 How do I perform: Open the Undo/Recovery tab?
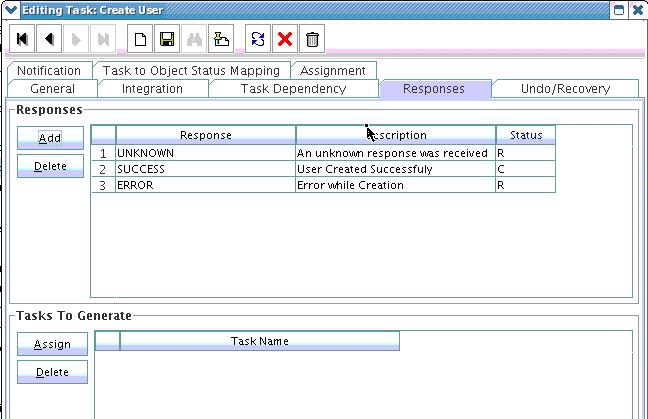[x=565, y=88]
